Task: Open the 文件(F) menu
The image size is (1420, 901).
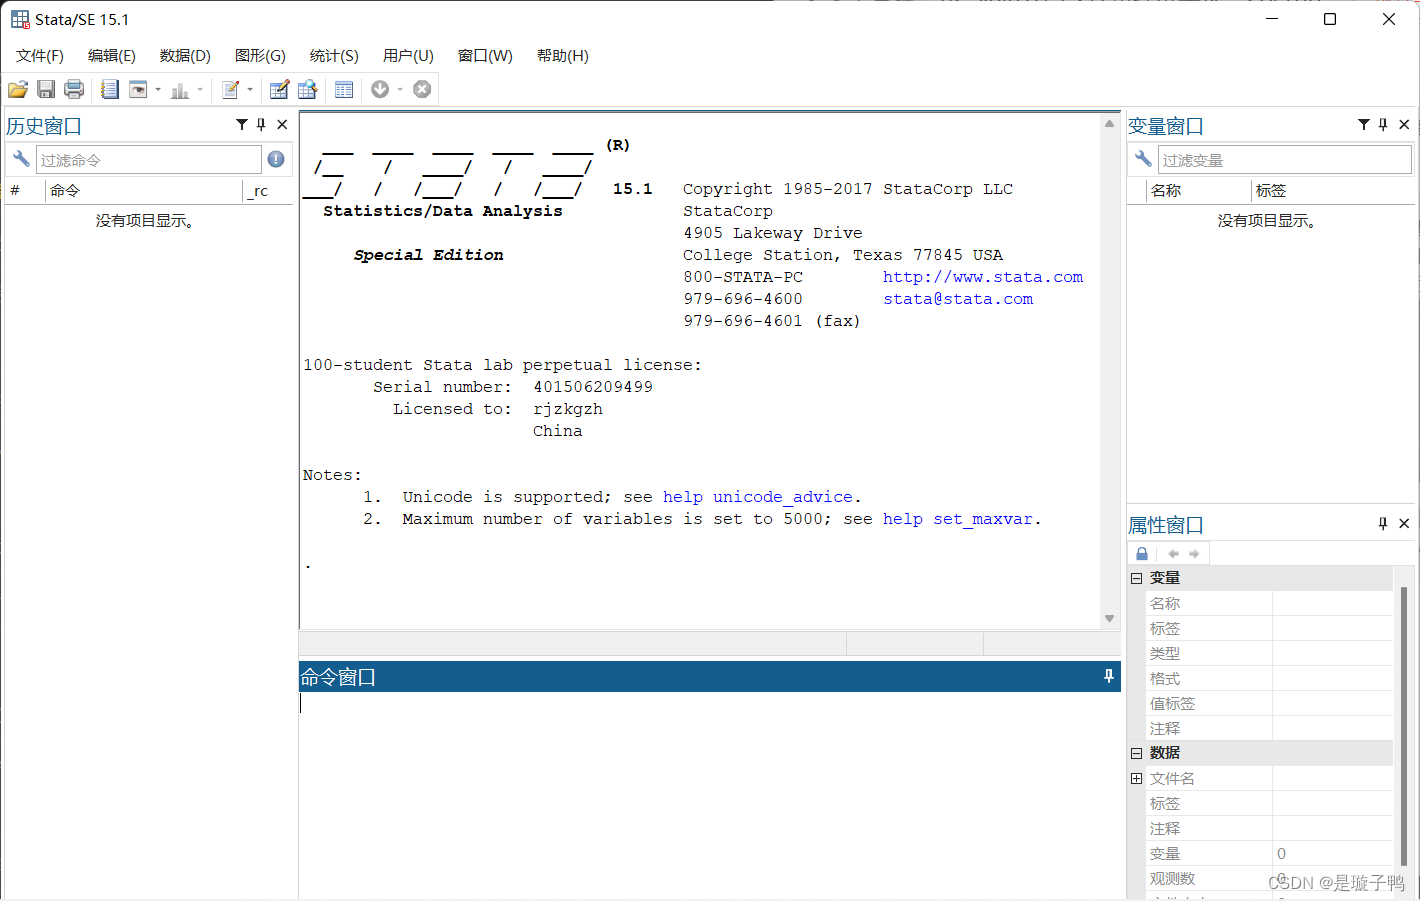Action: point(40,56)
